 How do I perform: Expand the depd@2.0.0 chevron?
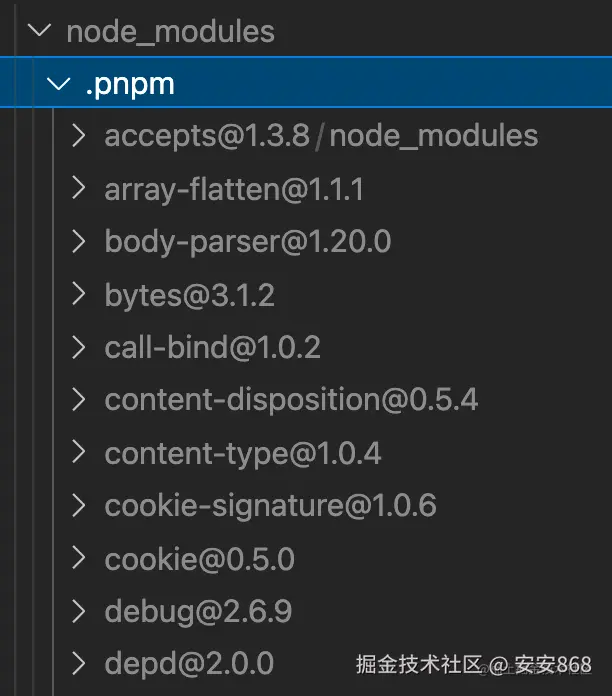(x=80, y=663)
